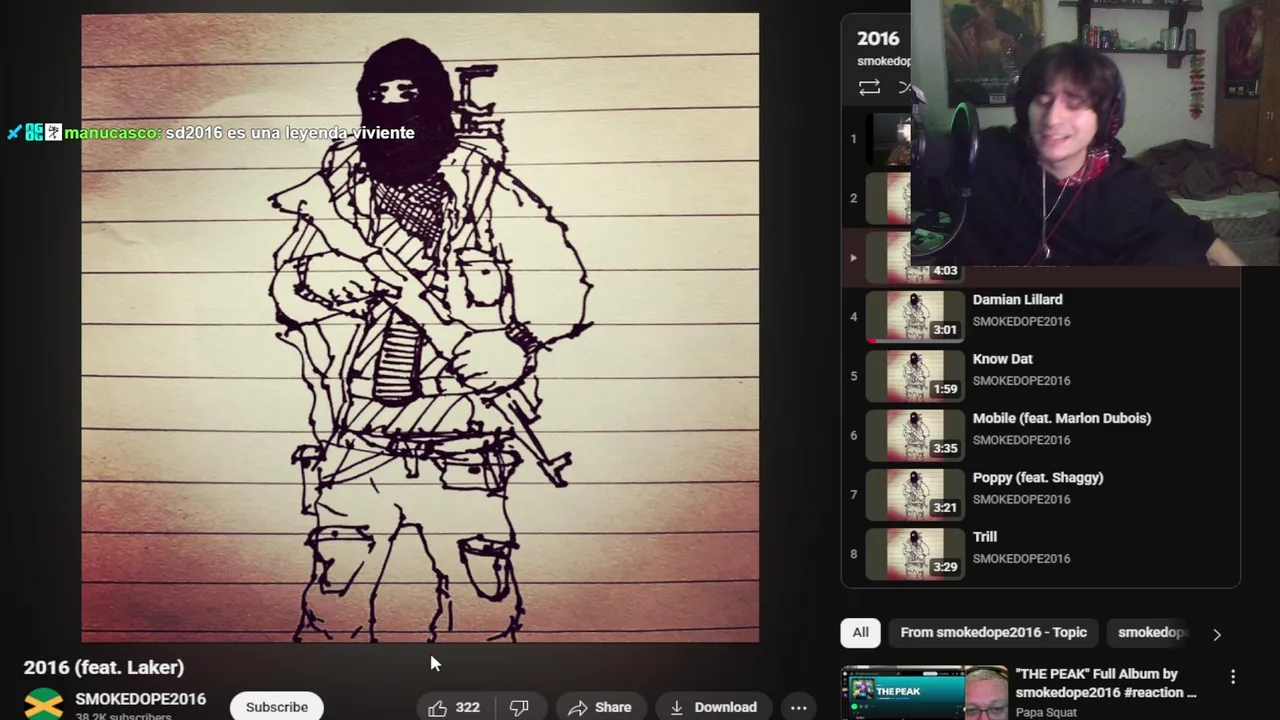1280x720 pixels.
Task: Click the 322 like count
Action: [x=467, y=707]
